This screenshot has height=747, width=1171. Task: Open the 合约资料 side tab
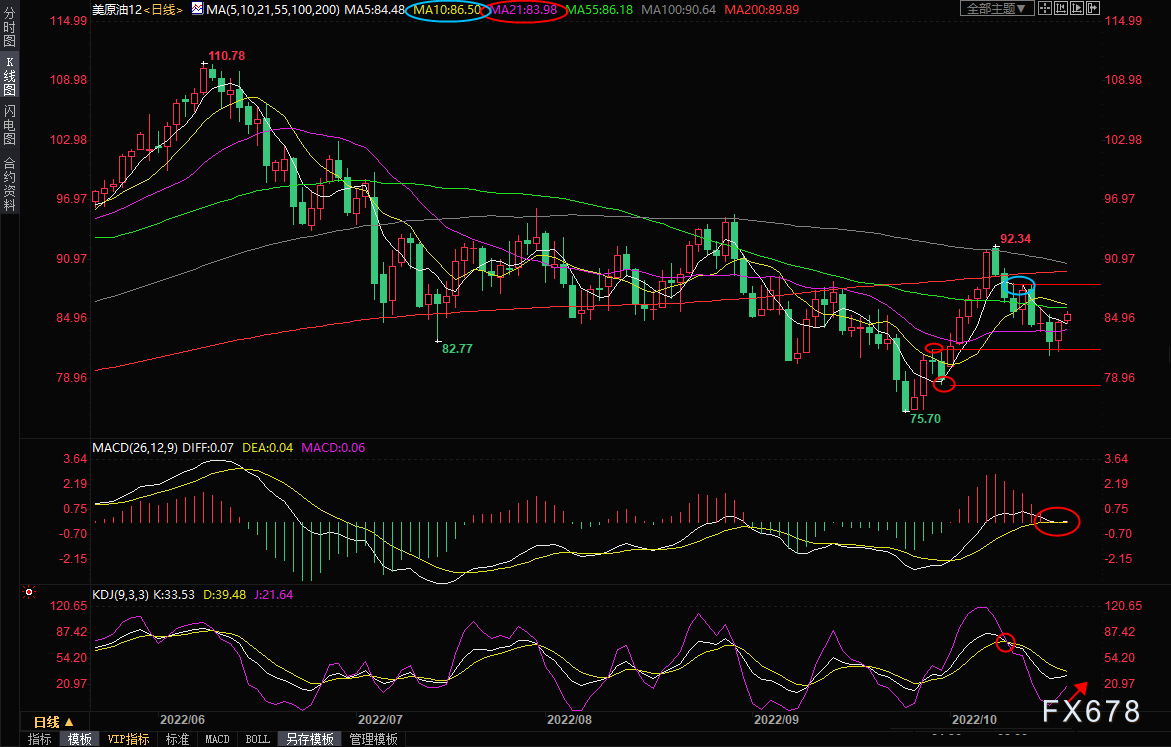point(10,184)
